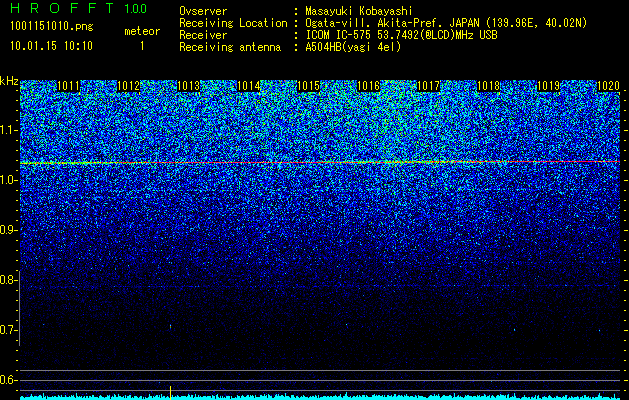This screenshot has height=400, width=629.
Task: Click the 0.7 frequency axis label
Action: [x=8, y=330]
